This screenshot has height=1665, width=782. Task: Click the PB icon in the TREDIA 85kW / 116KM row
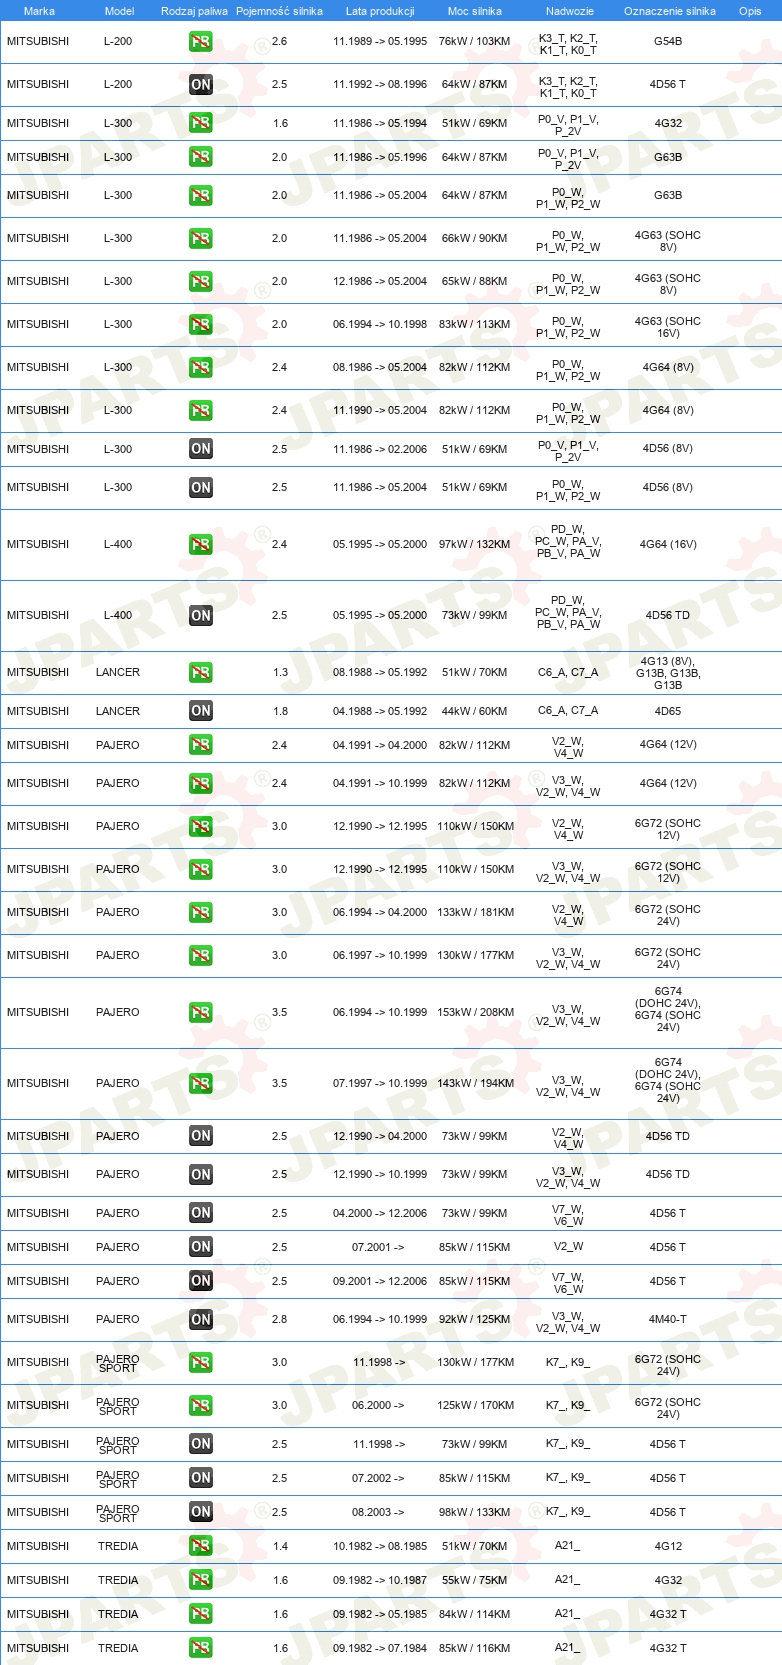point(201,1648)
